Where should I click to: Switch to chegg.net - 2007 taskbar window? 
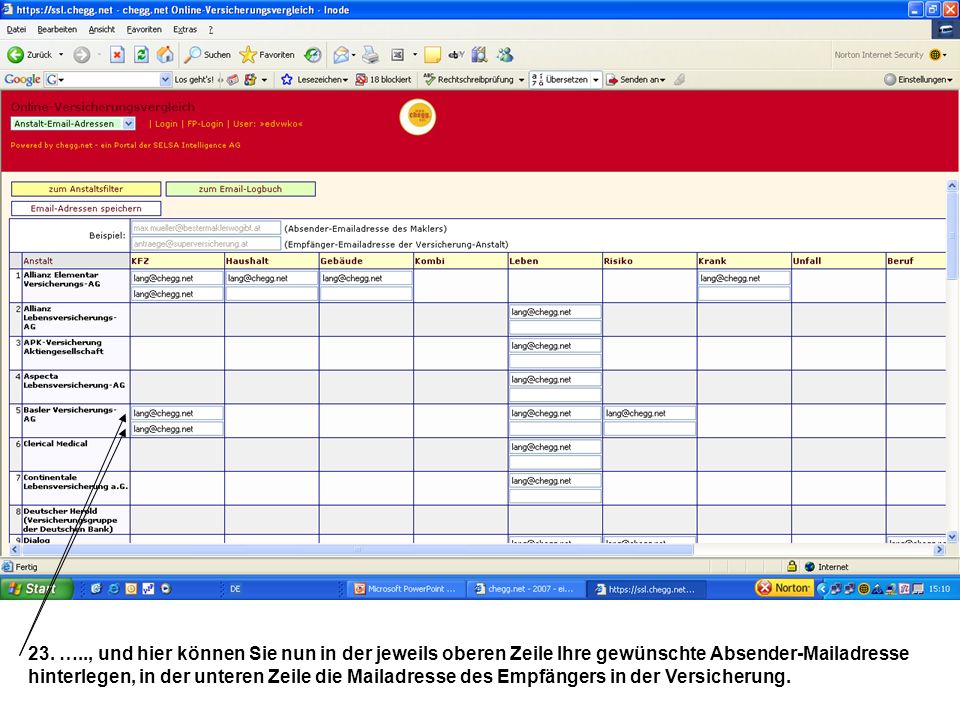(525, 589)
